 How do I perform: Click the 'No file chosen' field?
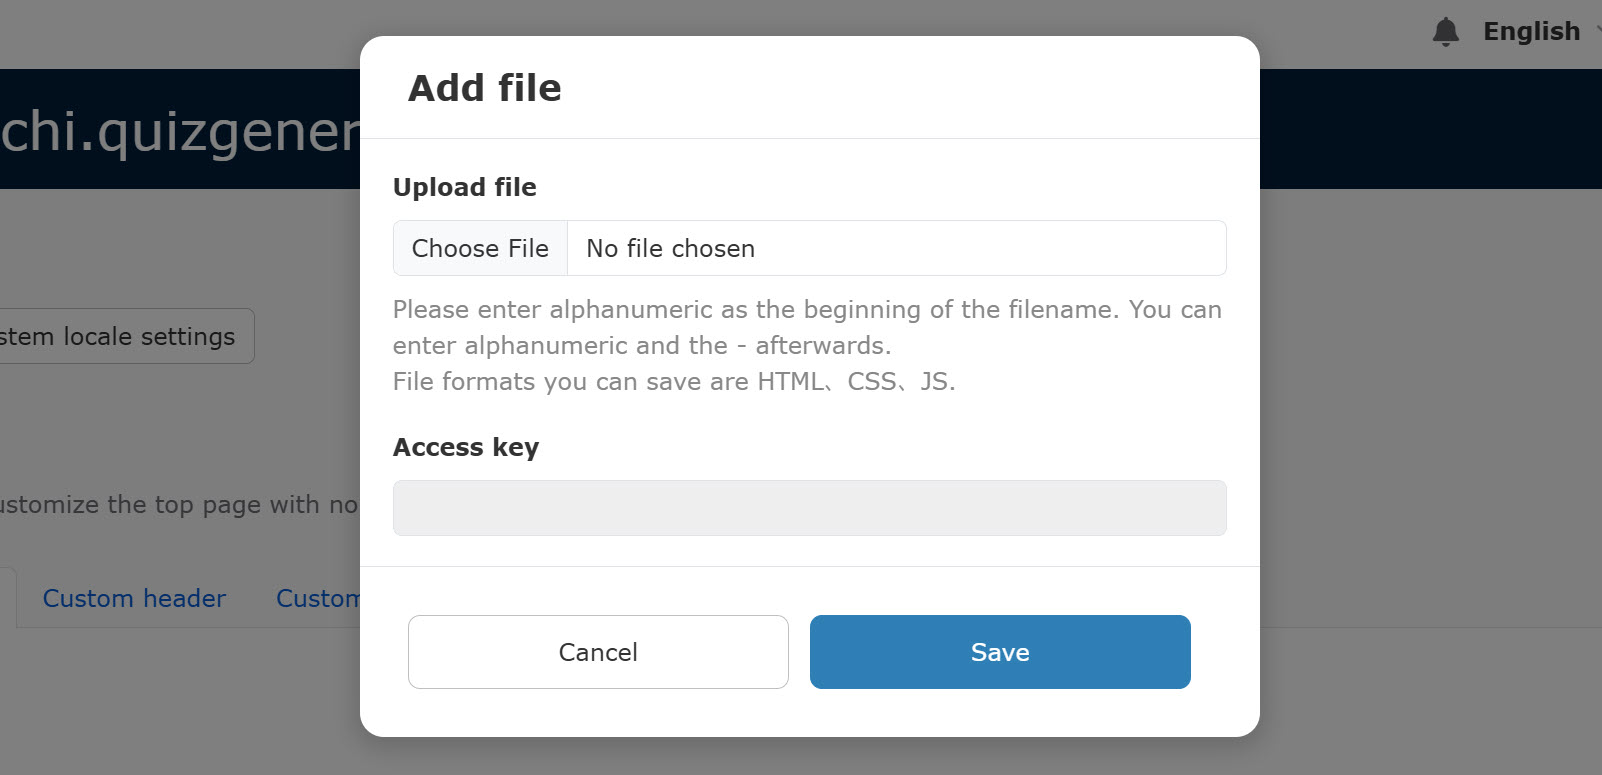click(895, 248)
